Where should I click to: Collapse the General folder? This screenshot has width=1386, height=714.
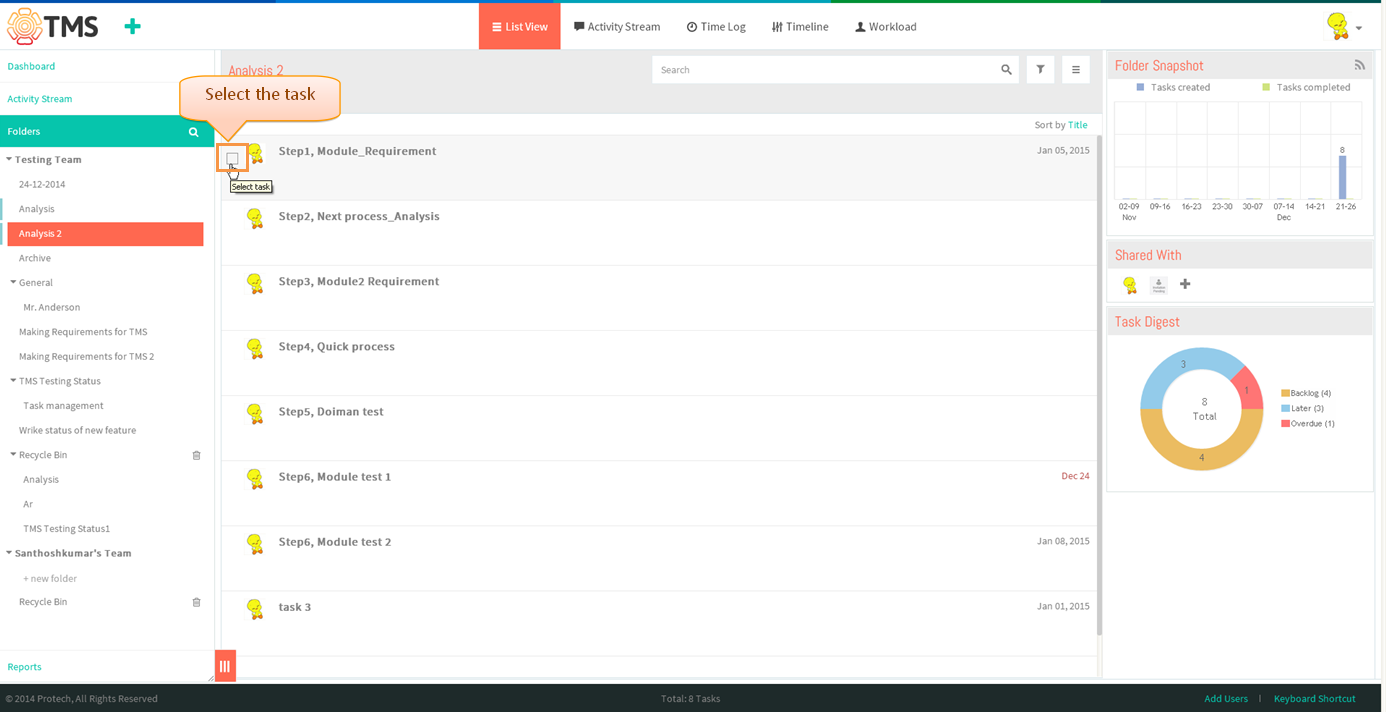tap(13, 282)
